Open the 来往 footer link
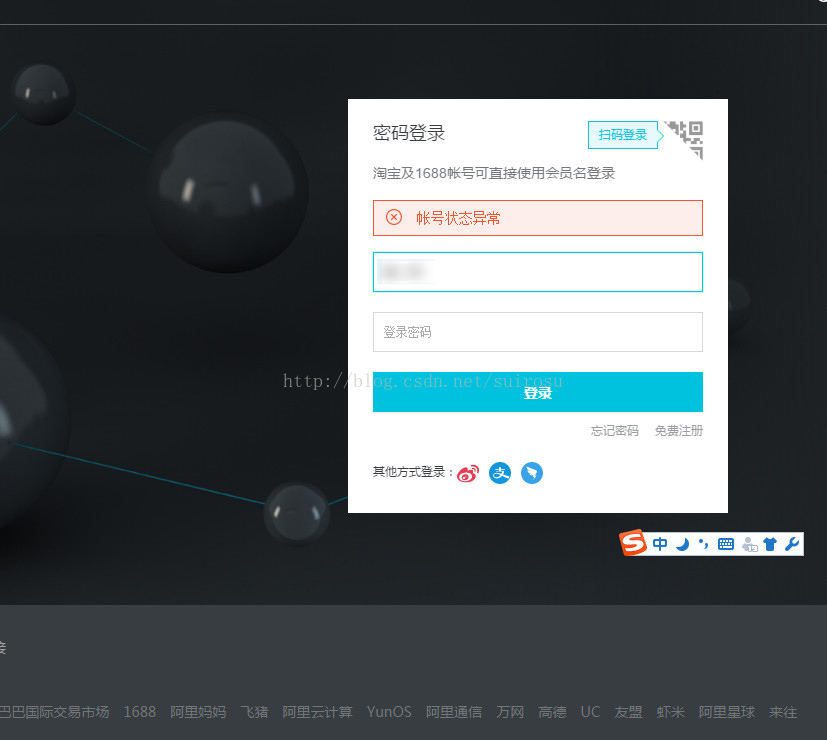 [783, 712]
